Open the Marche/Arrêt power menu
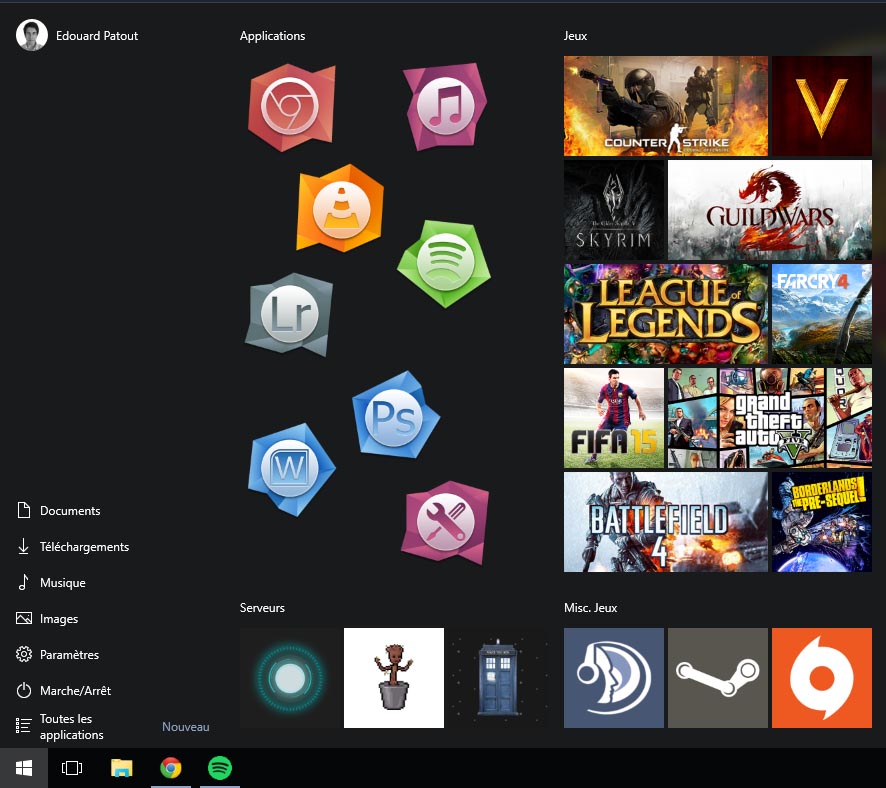The image size is (886, 788). click(x=63, y=690)
